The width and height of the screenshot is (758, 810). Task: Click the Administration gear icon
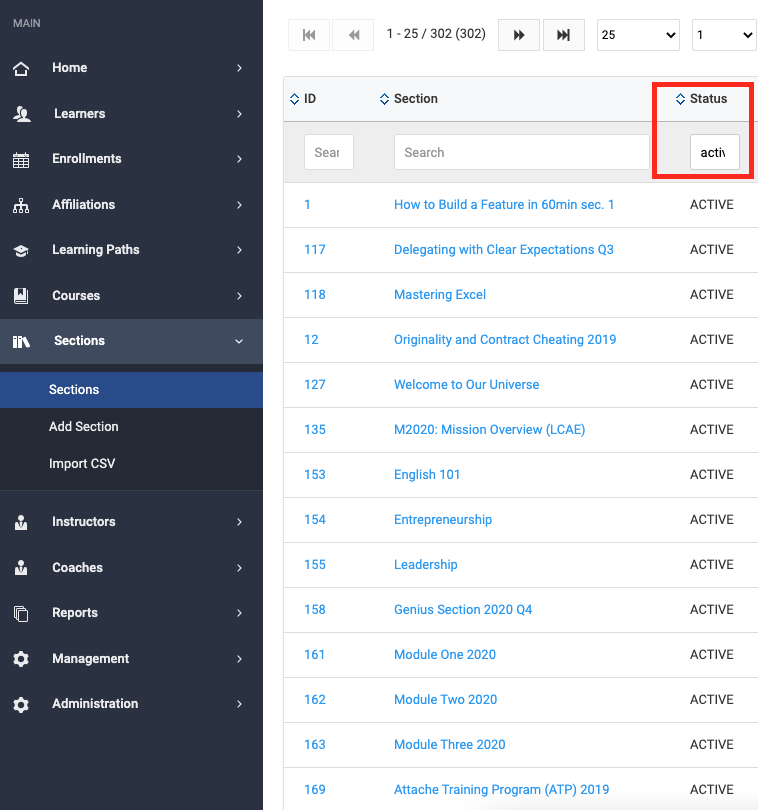click(x=21, y=704)
